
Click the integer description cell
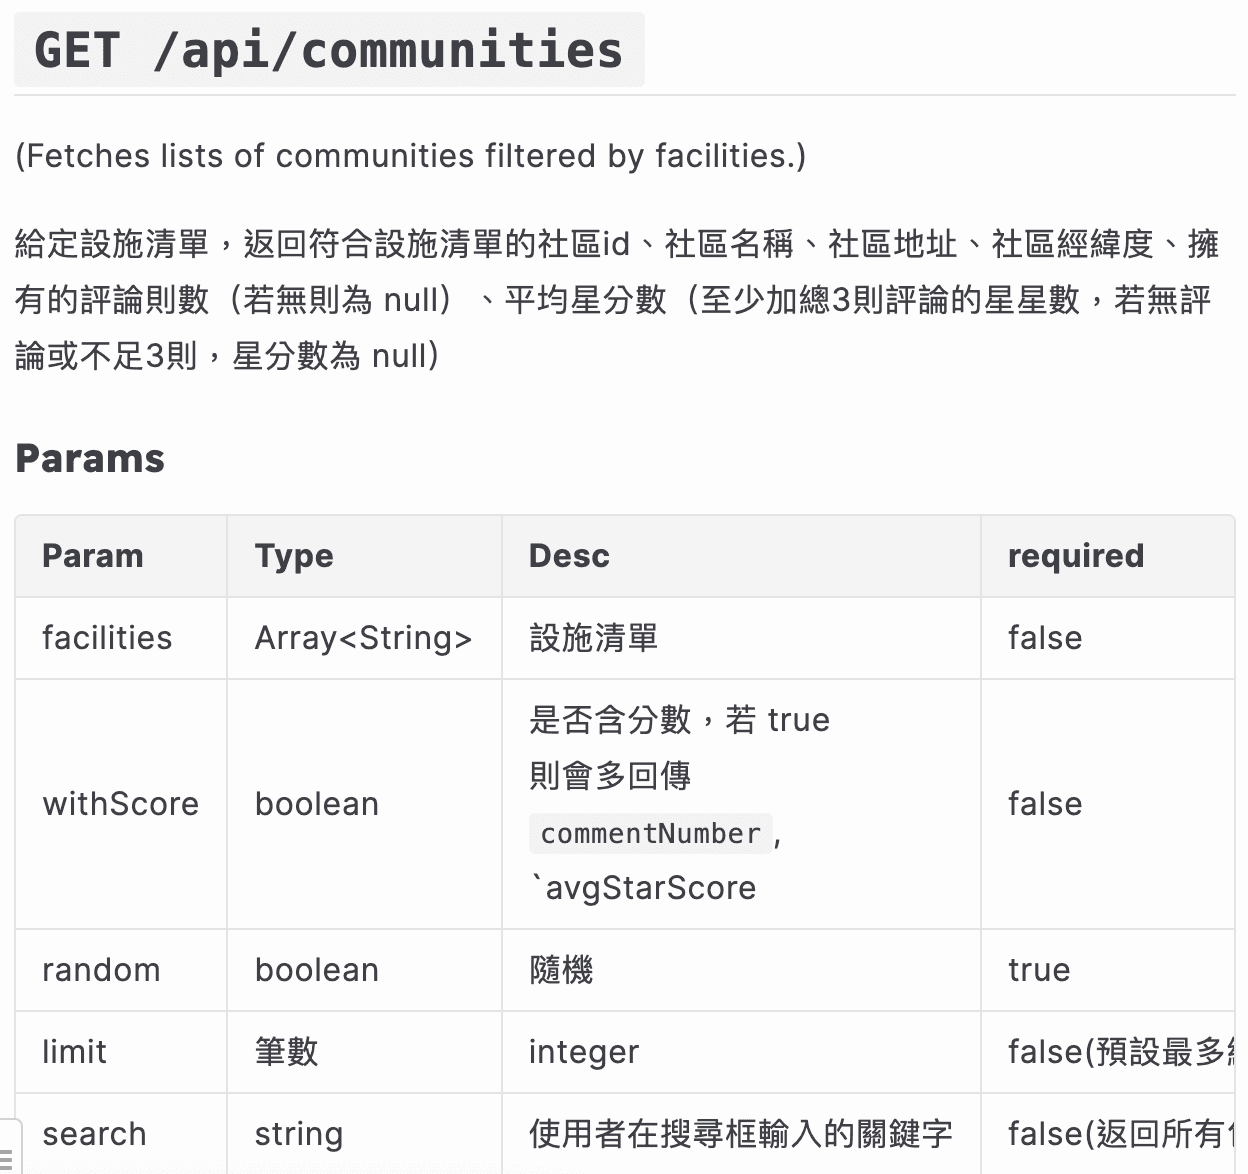[584, 1052]
